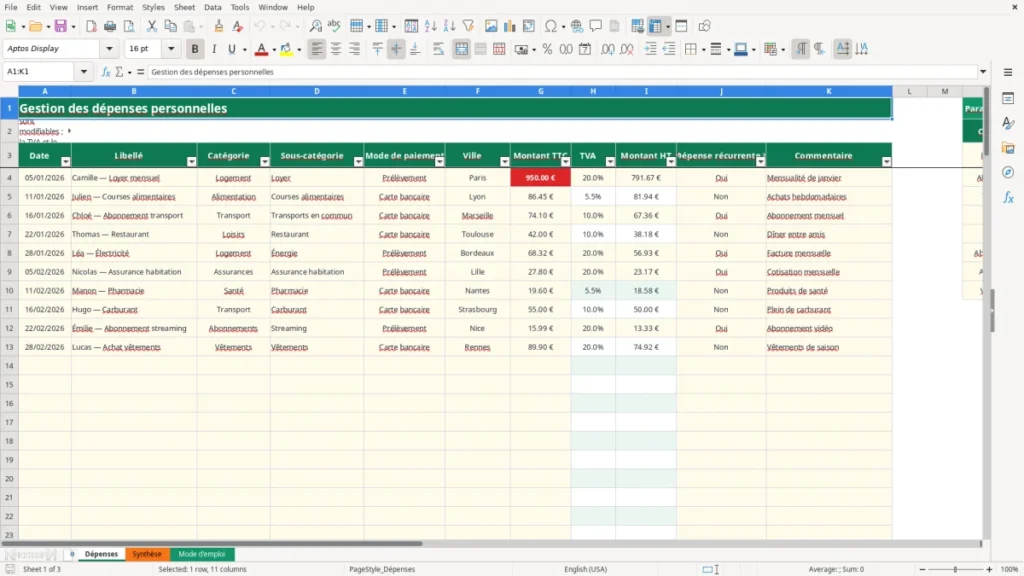Screen dimensions: 1024x576
Task: Insert Image icon in toolbar
Action: tap(491, 26)
